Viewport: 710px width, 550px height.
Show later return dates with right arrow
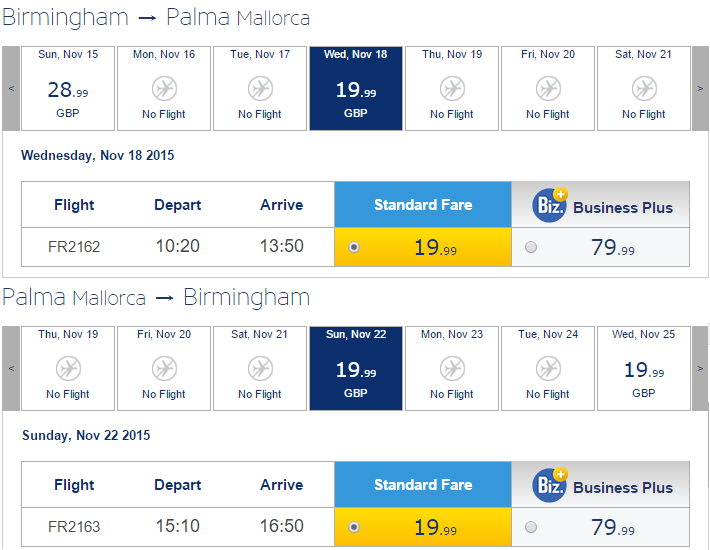700,368
